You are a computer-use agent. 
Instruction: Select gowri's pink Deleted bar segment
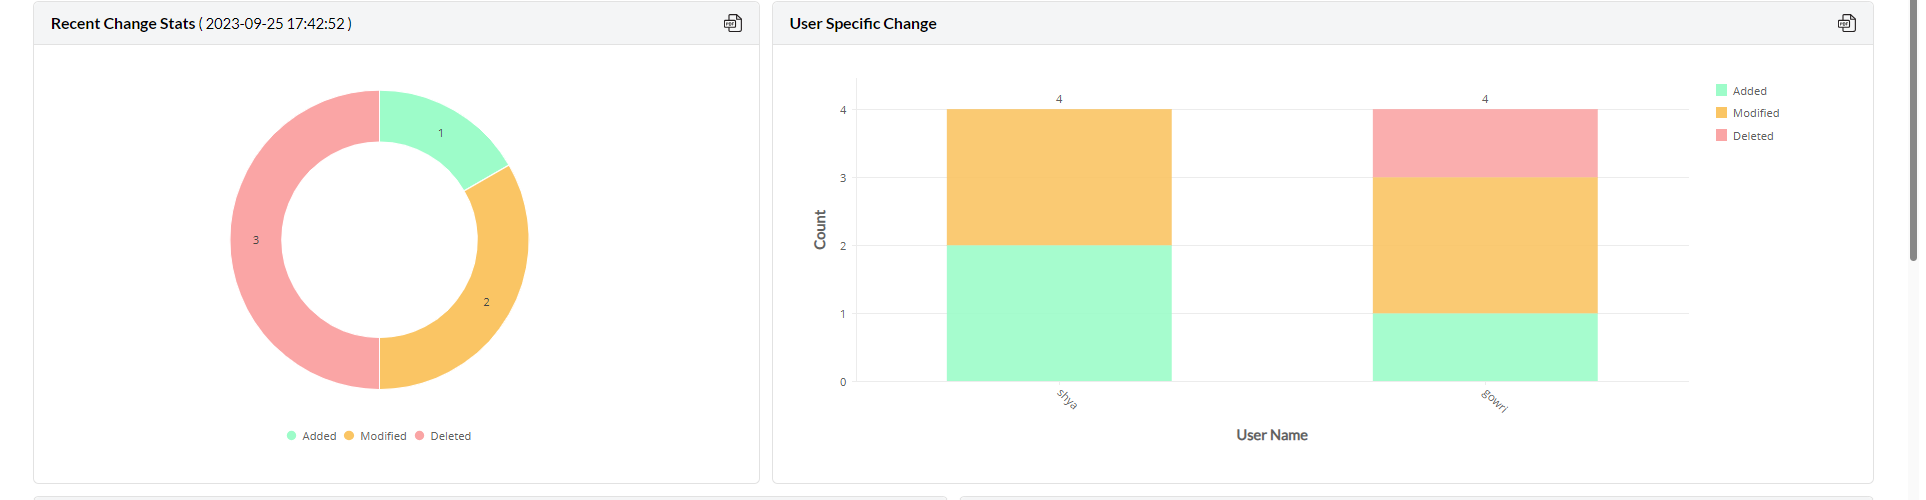click(1484, 143)
